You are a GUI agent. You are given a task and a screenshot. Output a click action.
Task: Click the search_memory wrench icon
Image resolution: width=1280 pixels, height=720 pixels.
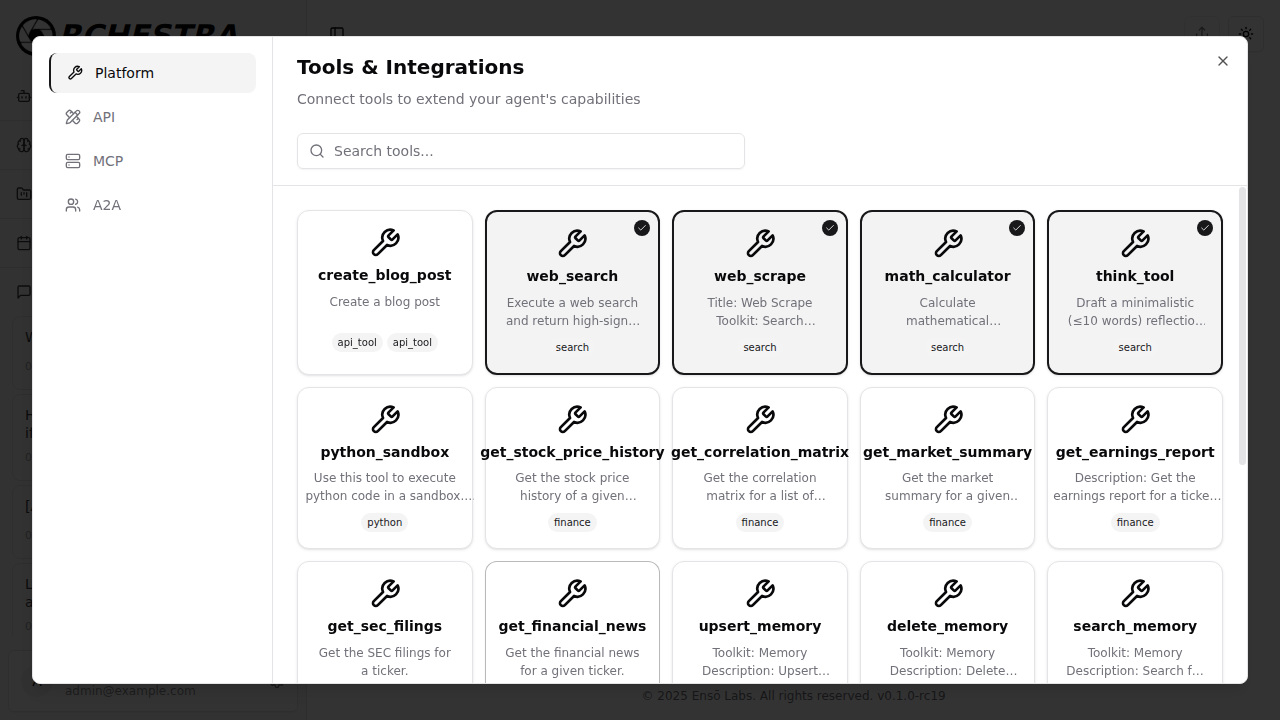pos(1135,593)
